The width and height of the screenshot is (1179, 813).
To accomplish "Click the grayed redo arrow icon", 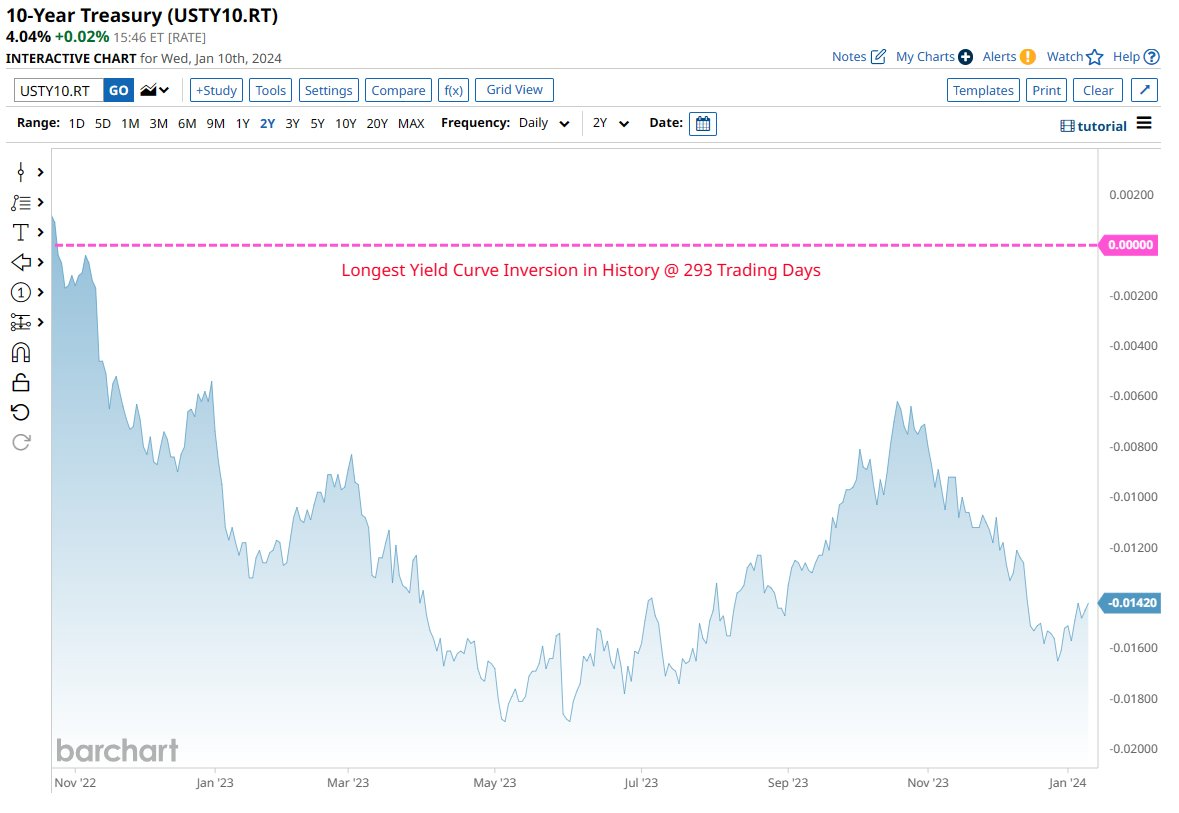I will tap(21, 442).
